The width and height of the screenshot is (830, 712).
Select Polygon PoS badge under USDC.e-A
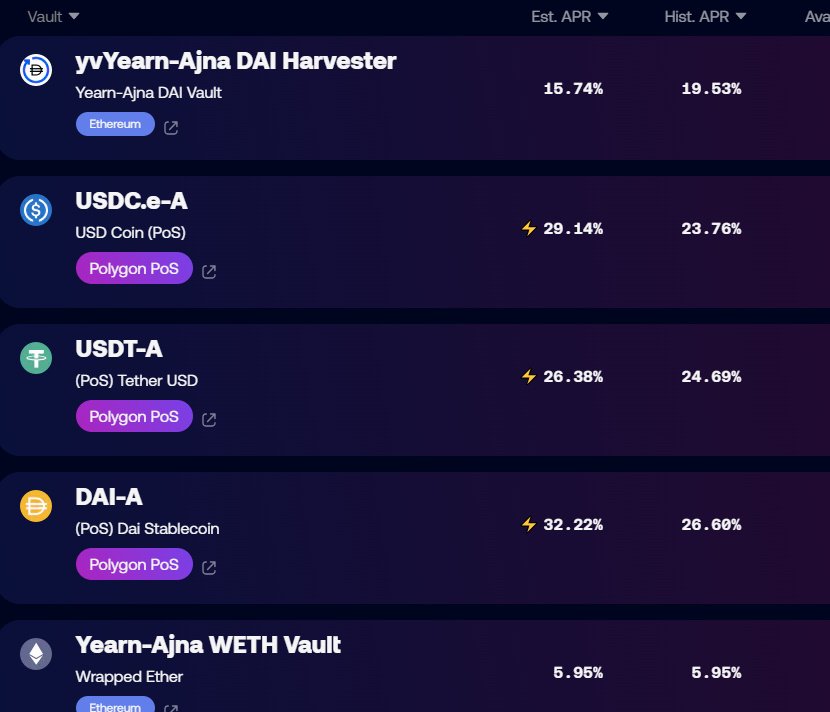[x=134, y=268]
